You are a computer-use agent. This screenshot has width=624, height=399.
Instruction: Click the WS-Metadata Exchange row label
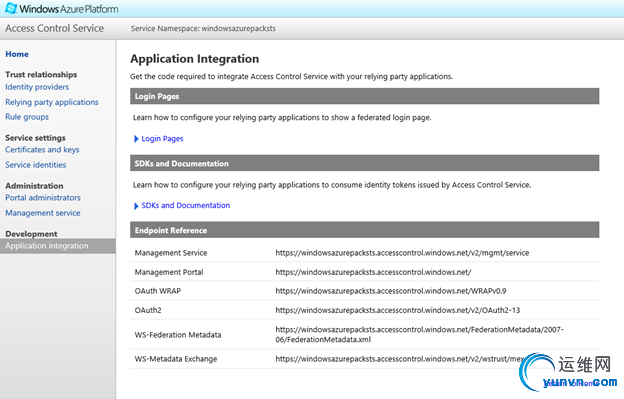click(176, 359)
